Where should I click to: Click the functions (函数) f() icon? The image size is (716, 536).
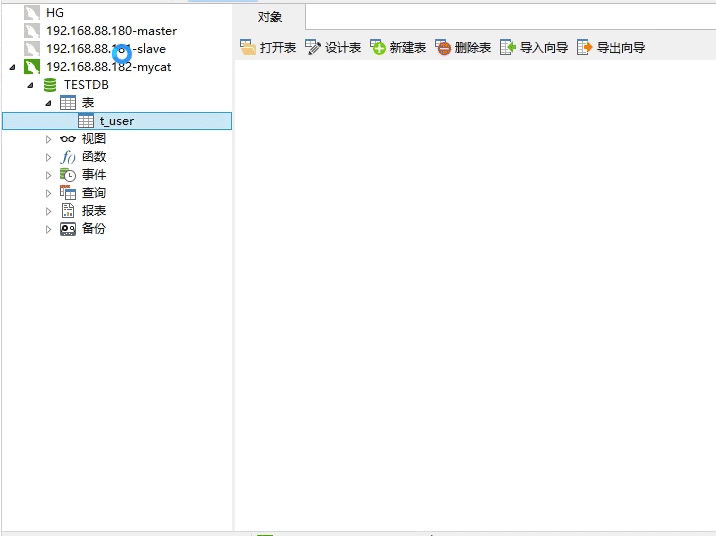(x=68, y=157)
